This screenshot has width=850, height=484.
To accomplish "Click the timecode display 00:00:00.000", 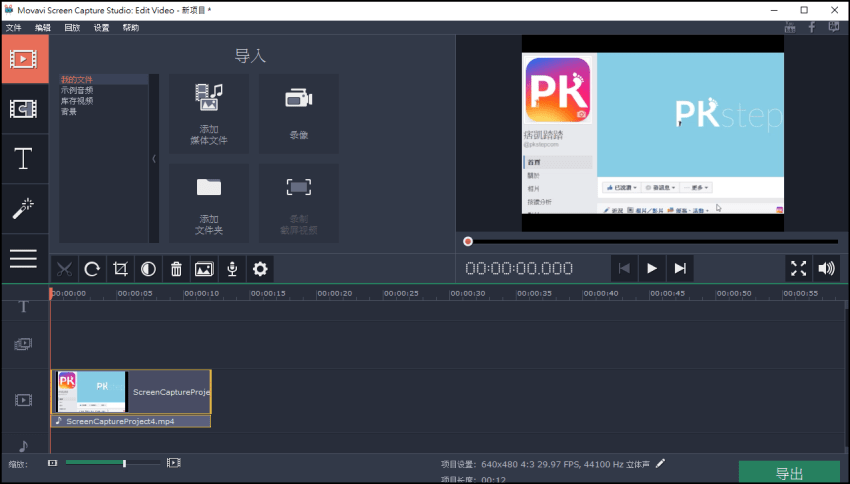I will 519,268.
